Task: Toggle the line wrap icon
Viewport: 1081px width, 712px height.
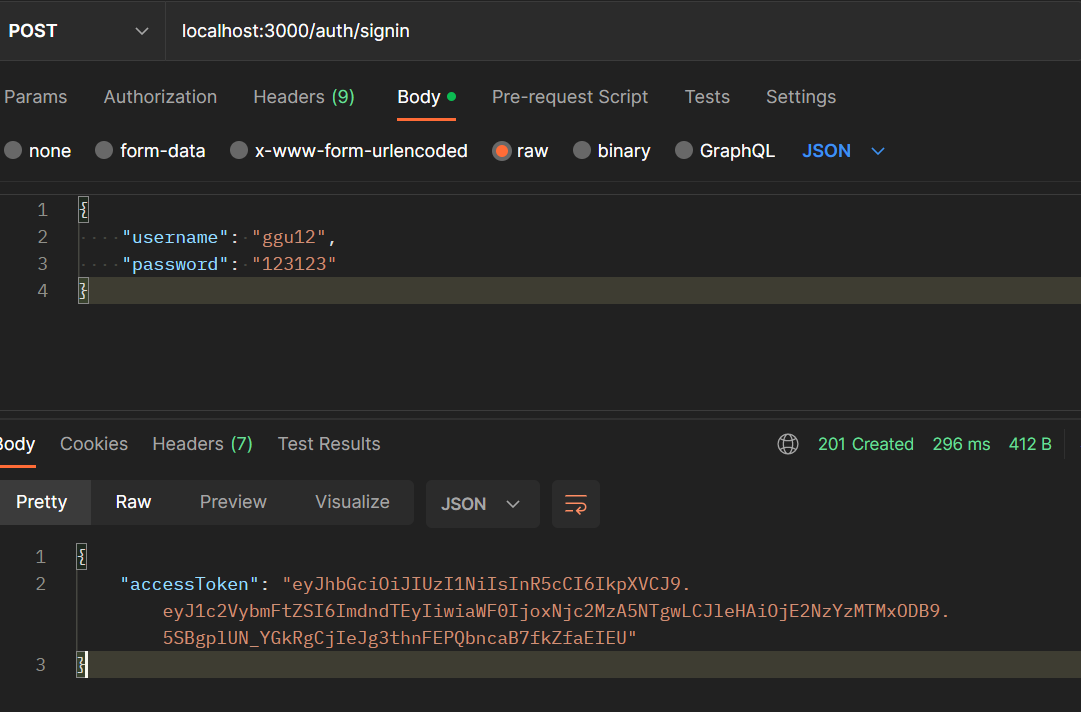Action: pos(576,505)
